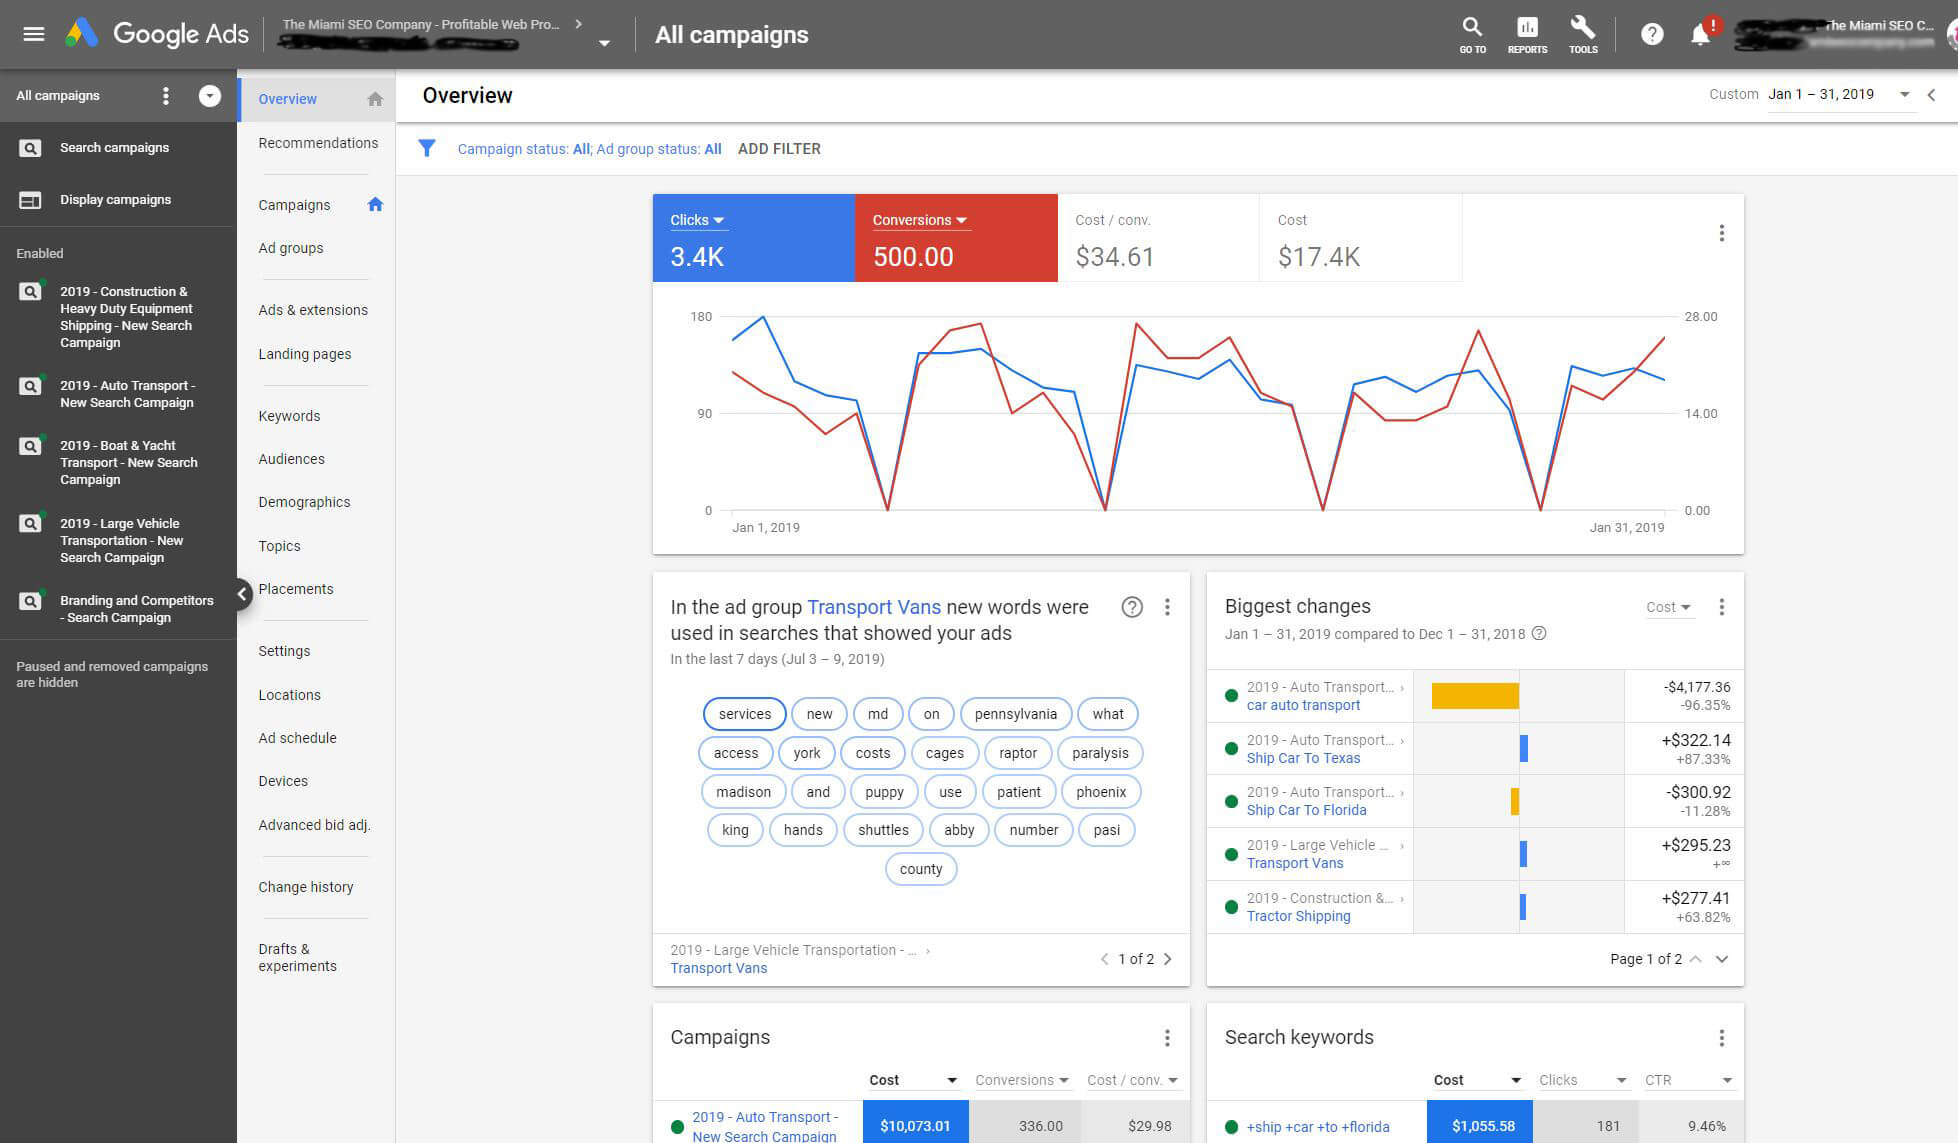Open Ad groups in page menu
The height and width of the screenshot is (1143, 1958).
(291, 248)
